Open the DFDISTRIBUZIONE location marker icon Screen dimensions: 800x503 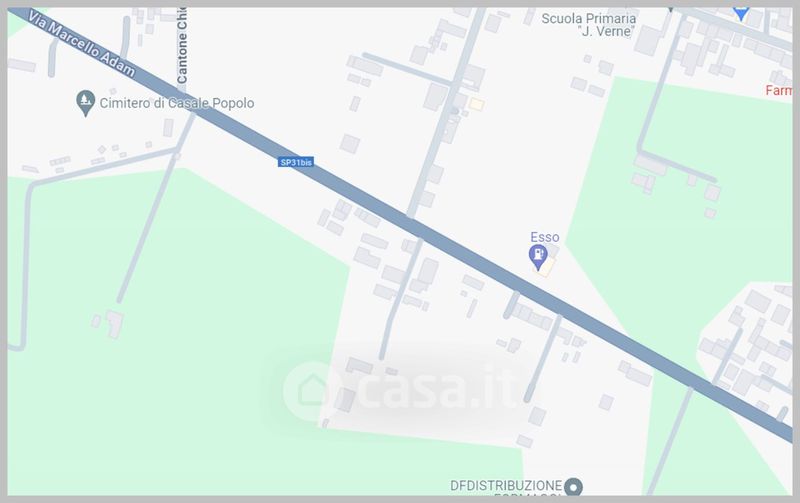573,487
